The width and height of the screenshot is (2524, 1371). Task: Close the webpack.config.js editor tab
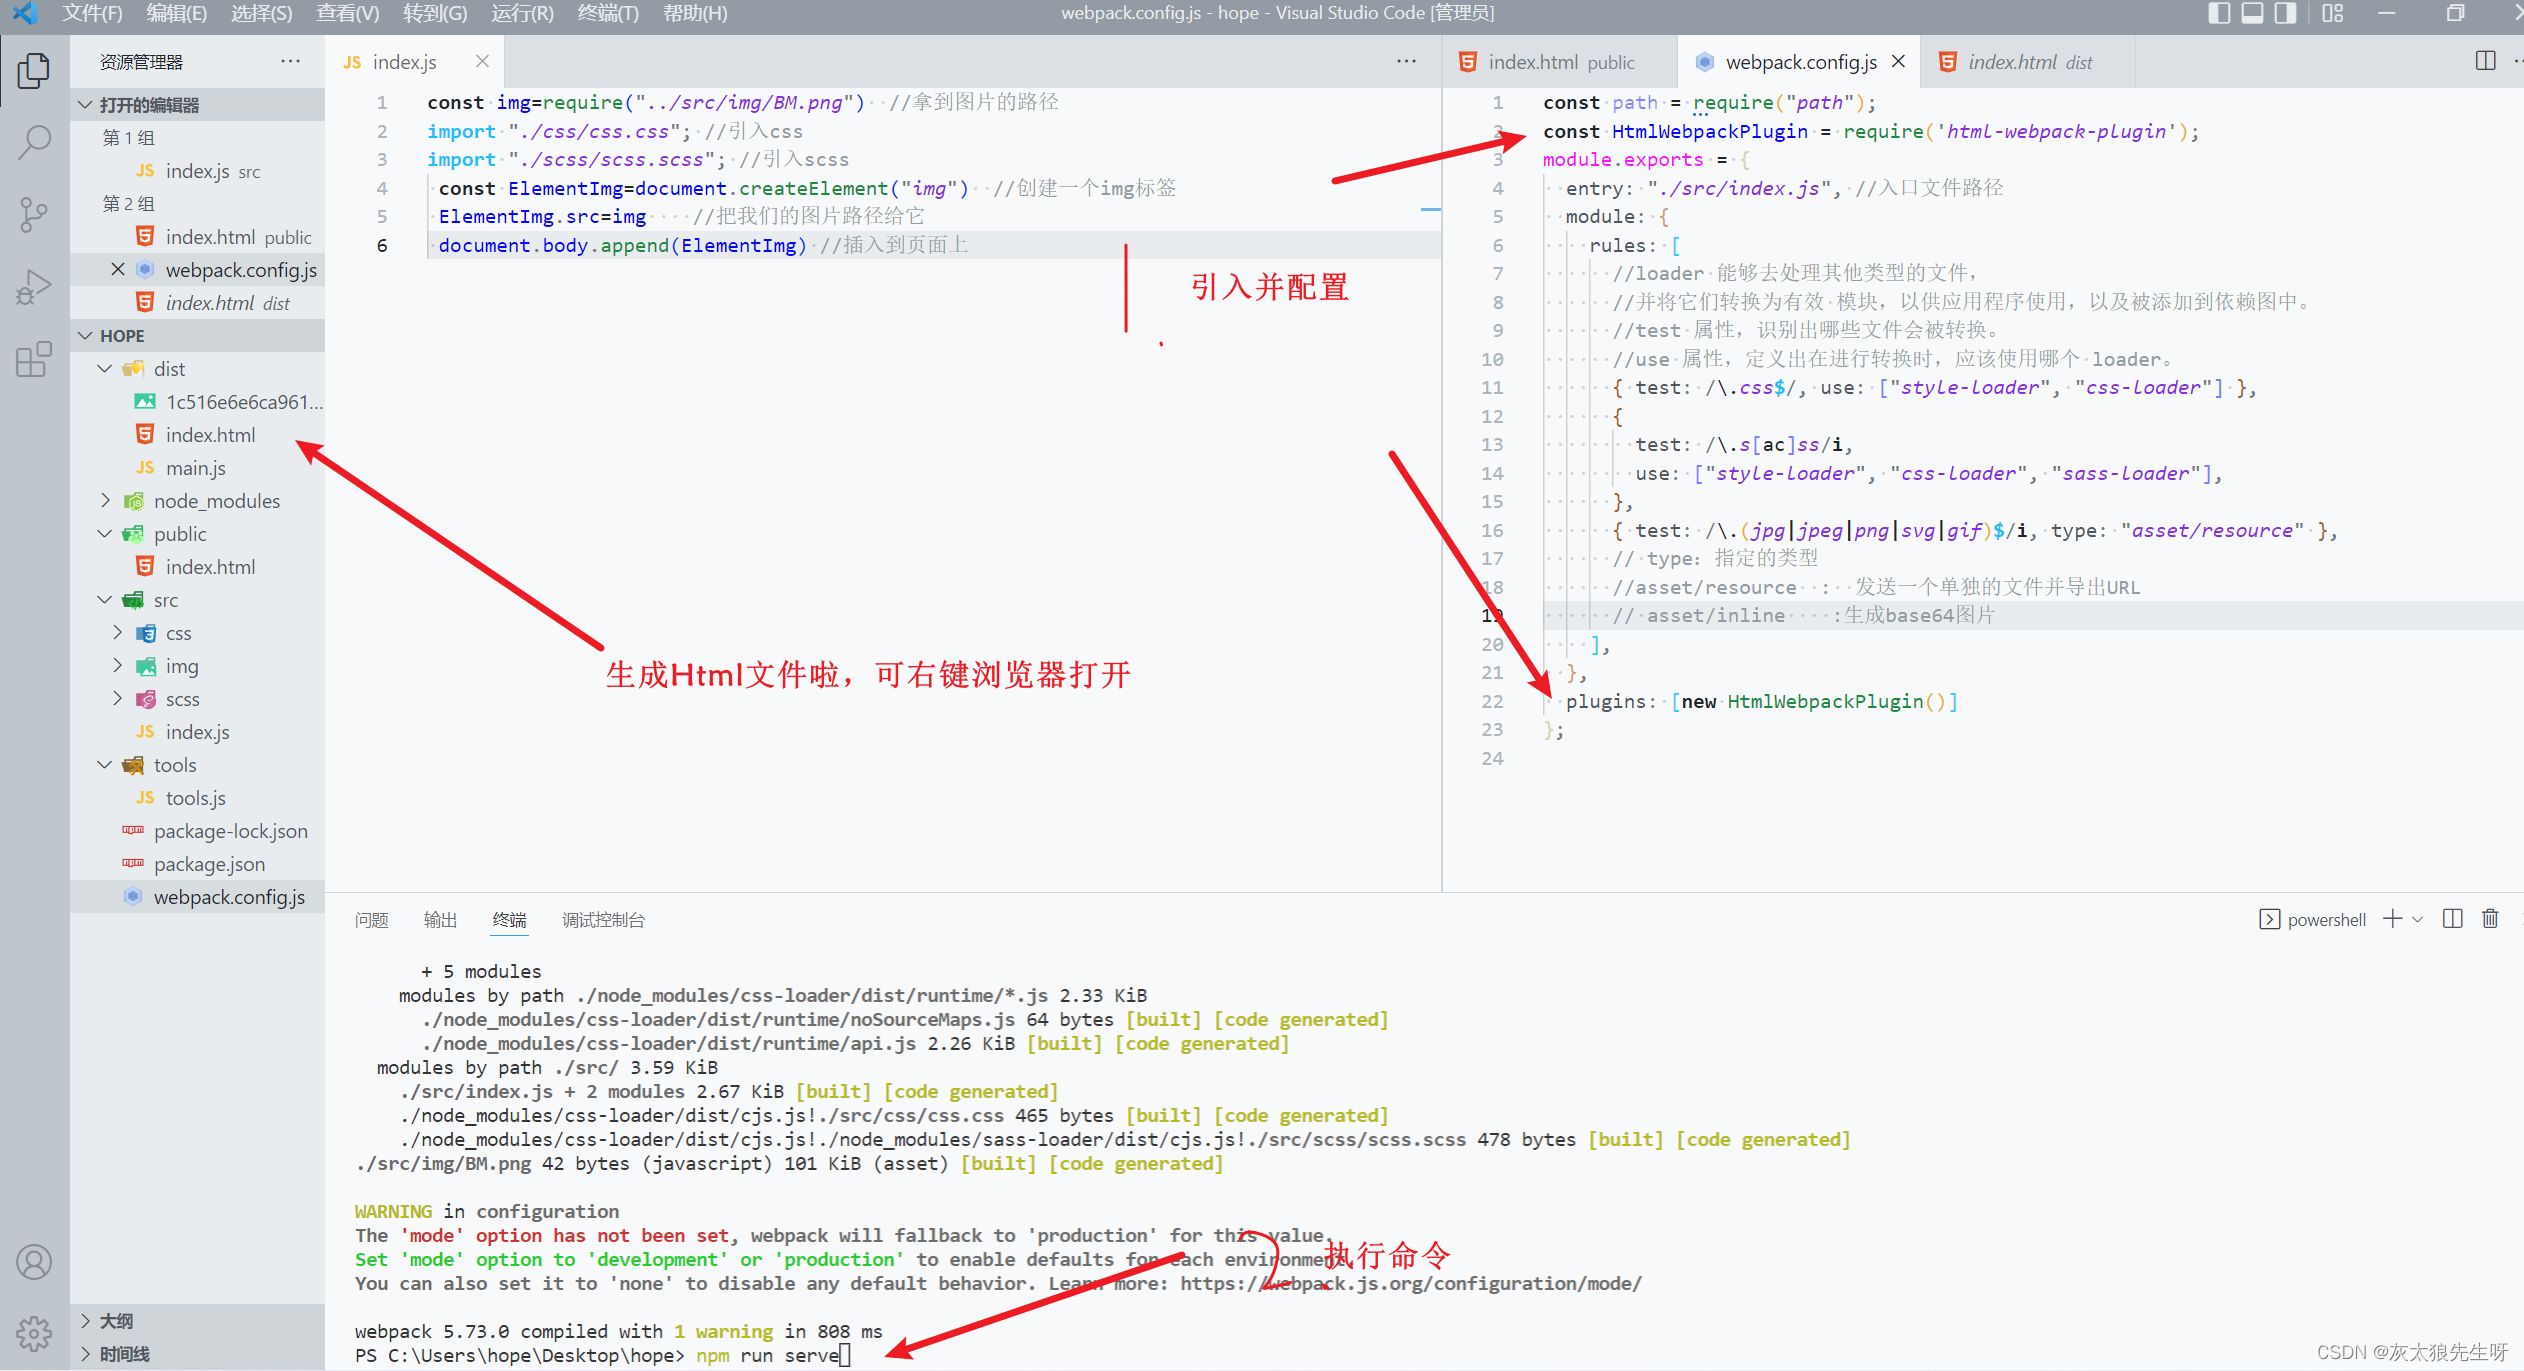point(1898,61)
